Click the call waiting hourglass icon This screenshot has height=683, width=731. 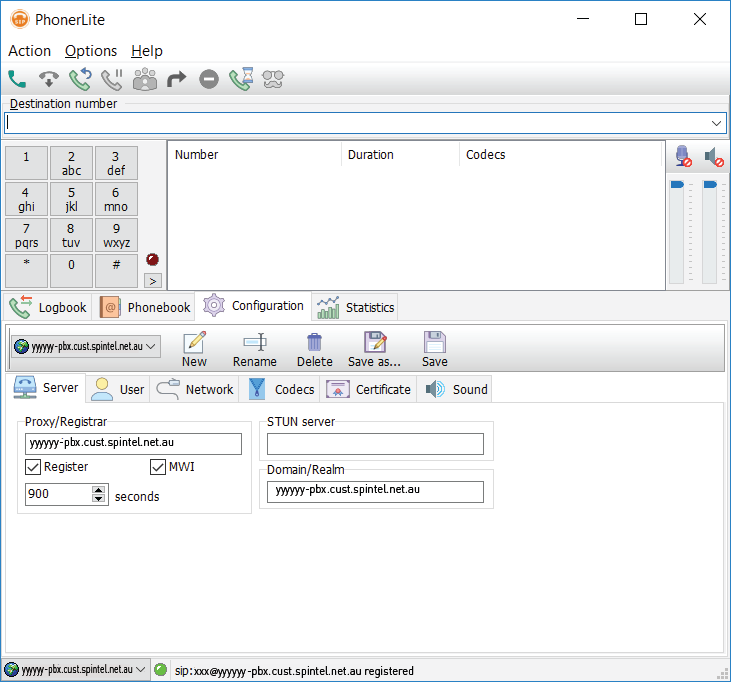click(241, 79)
